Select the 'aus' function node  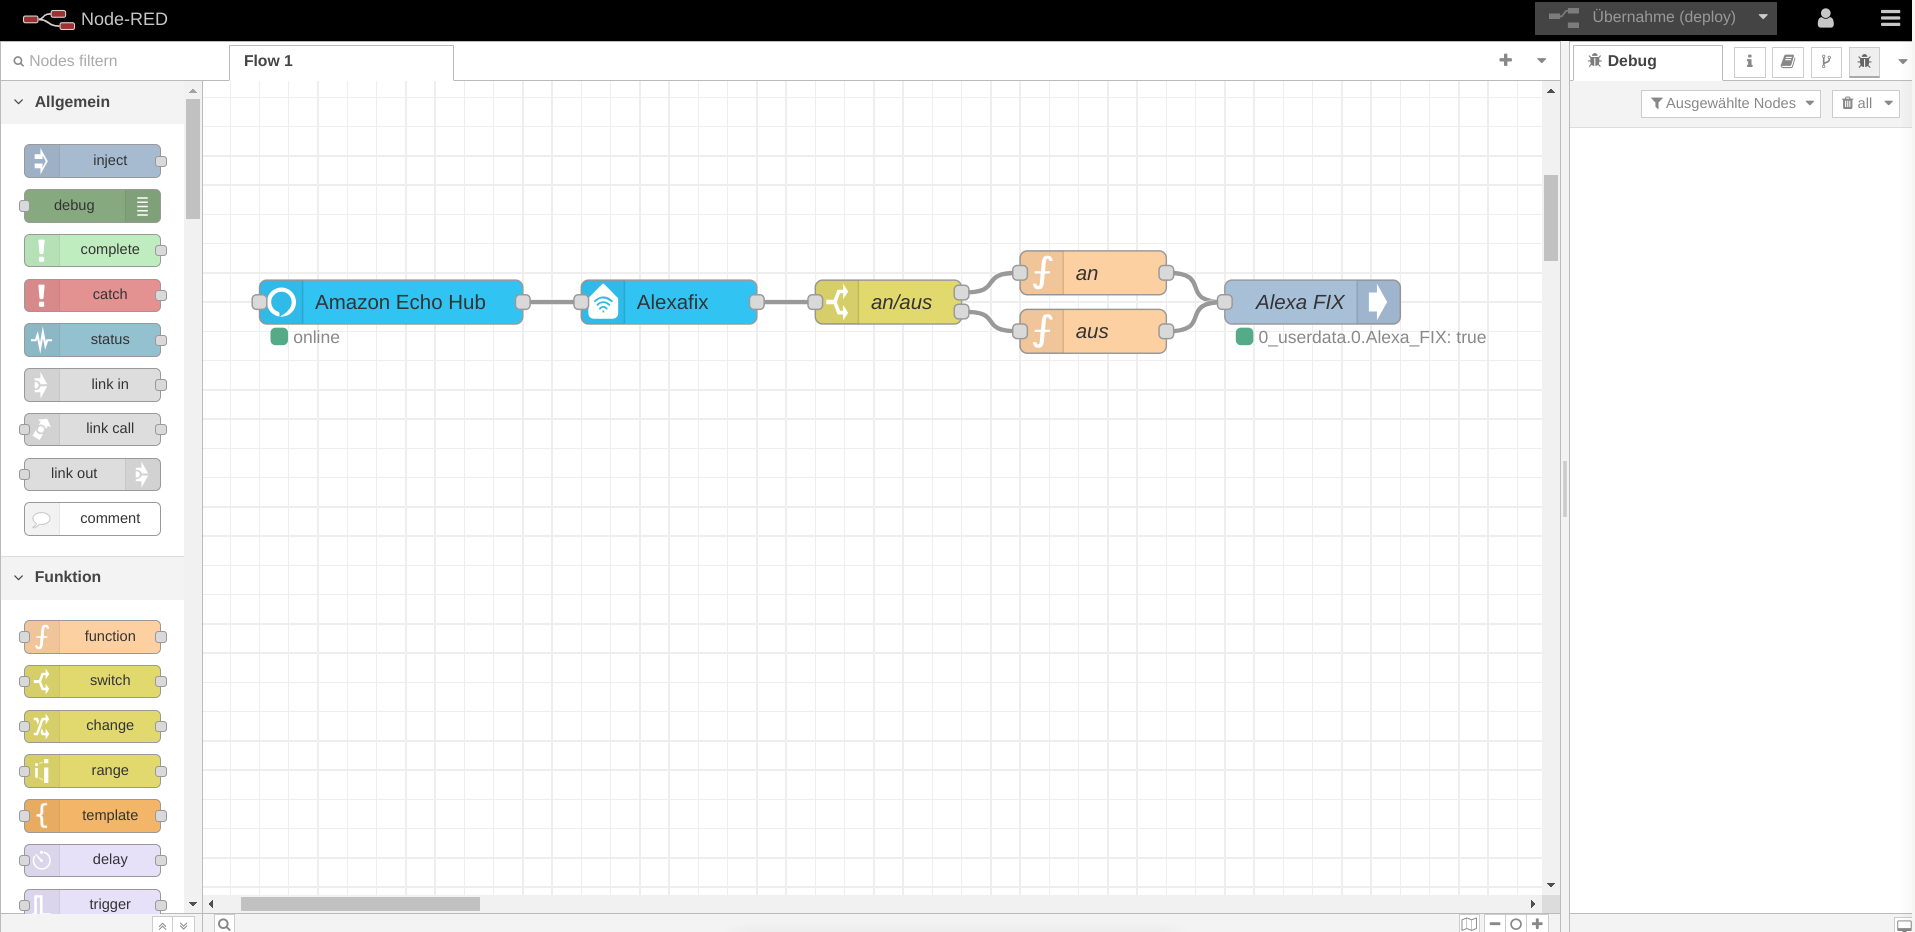[1093, 331]
